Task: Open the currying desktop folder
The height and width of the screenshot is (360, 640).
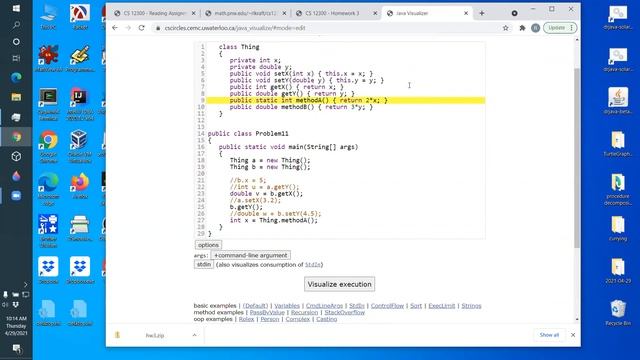Action: [618, 228]
